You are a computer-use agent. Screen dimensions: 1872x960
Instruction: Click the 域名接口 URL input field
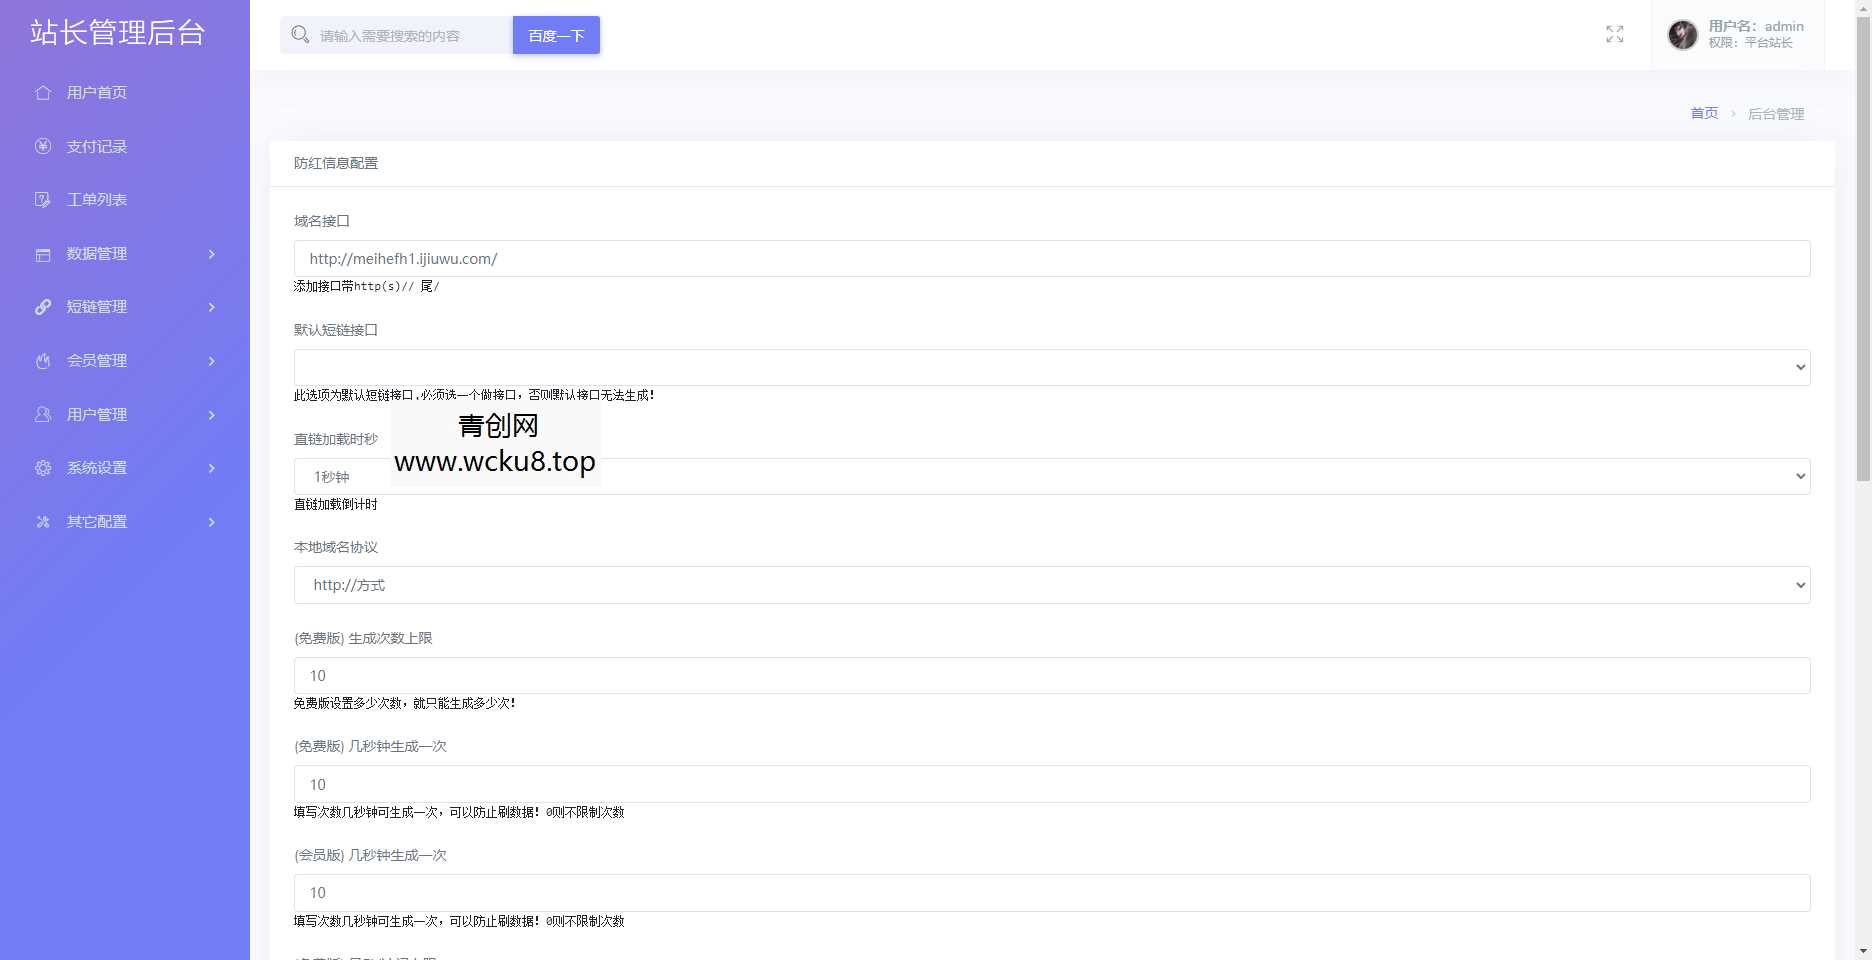click(x=1051, y=259)
